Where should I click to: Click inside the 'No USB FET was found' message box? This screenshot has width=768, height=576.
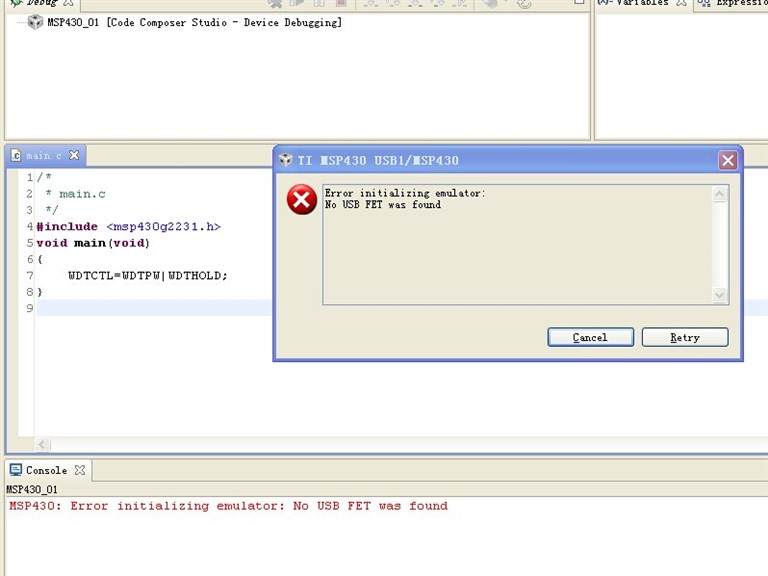(x=517, y=245)
